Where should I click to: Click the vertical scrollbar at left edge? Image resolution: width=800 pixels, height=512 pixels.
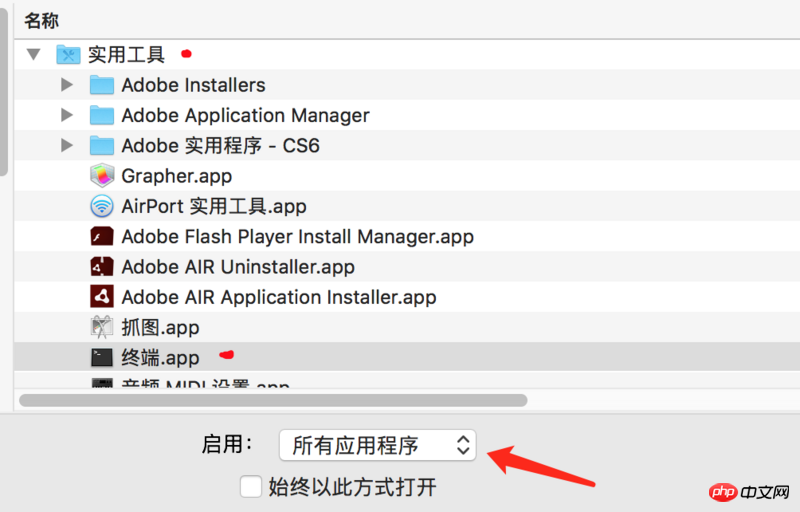tap(4, 92)
